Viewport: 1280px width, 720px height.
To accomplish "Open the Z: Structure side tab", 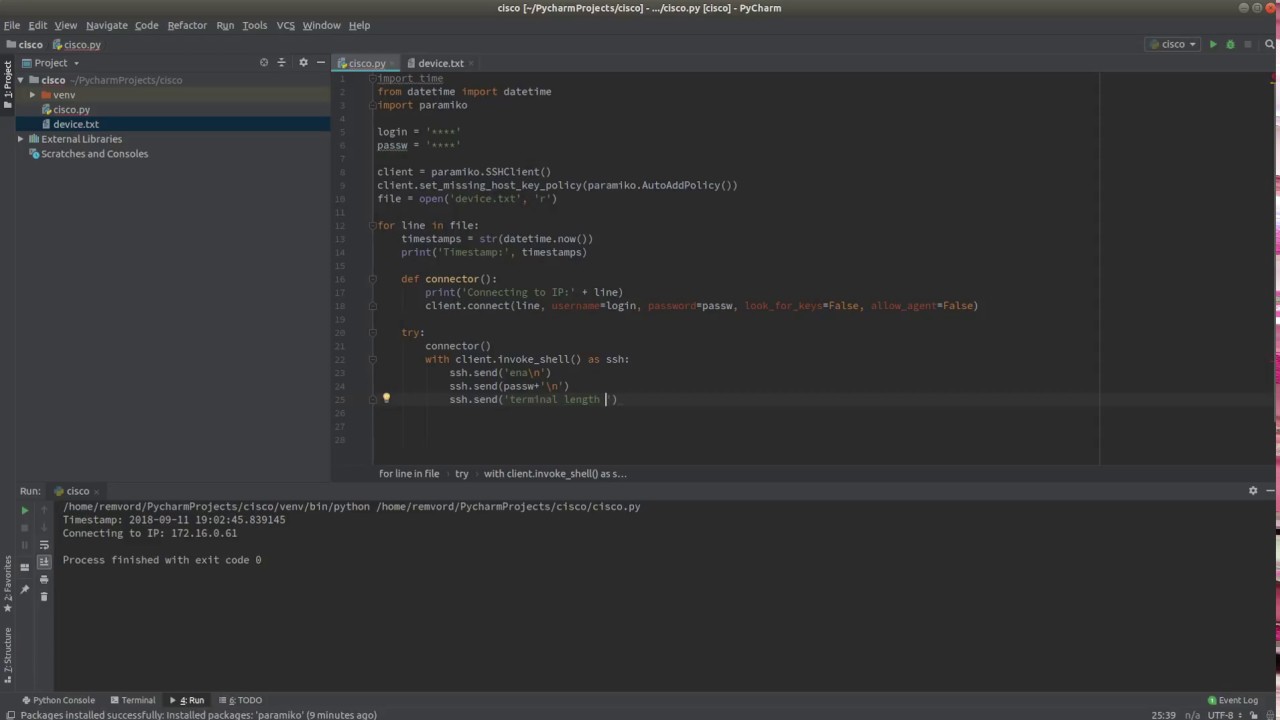I will (x=7, y=655).
